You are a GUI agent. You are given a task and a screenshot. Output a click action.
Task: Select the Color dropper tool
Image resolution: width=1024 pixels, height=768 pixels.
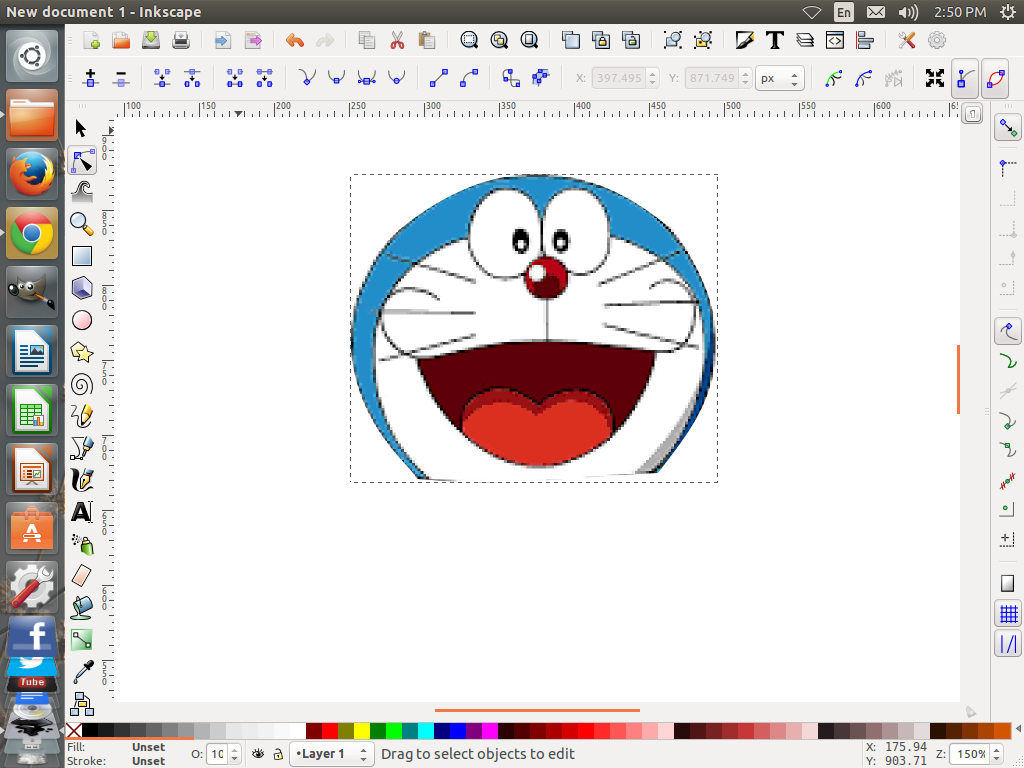pyautogui.click(x=82, y=672)
